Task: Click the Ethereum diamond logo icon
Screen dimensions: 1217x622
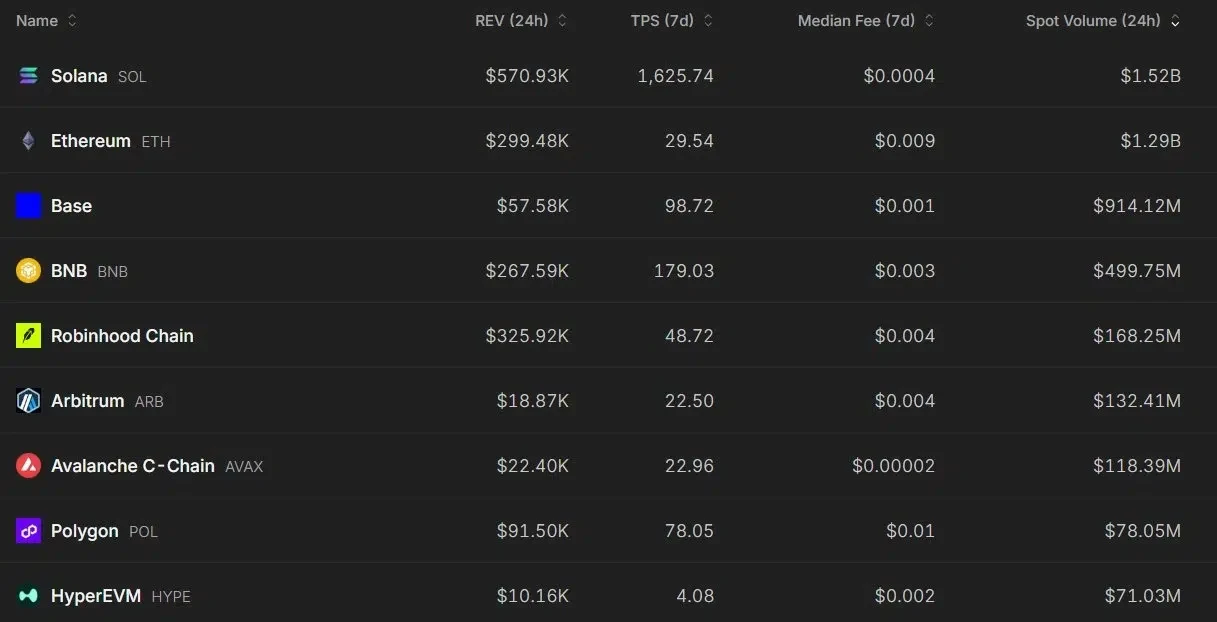Action: 28,141
